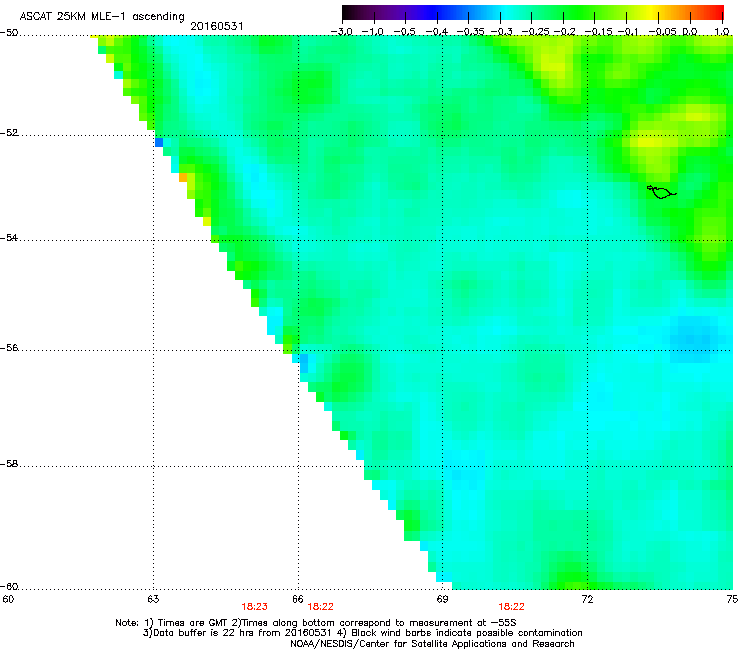Click the NOAA/NESDIS credit line
This screenshot has height=650, width=740.
tap(432, 644)
